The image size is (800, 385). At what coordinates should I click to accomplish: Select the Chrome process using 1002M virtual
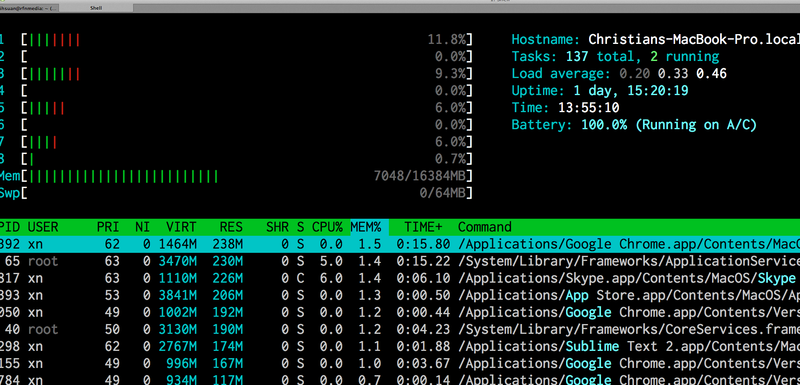[x=400, y=313]
